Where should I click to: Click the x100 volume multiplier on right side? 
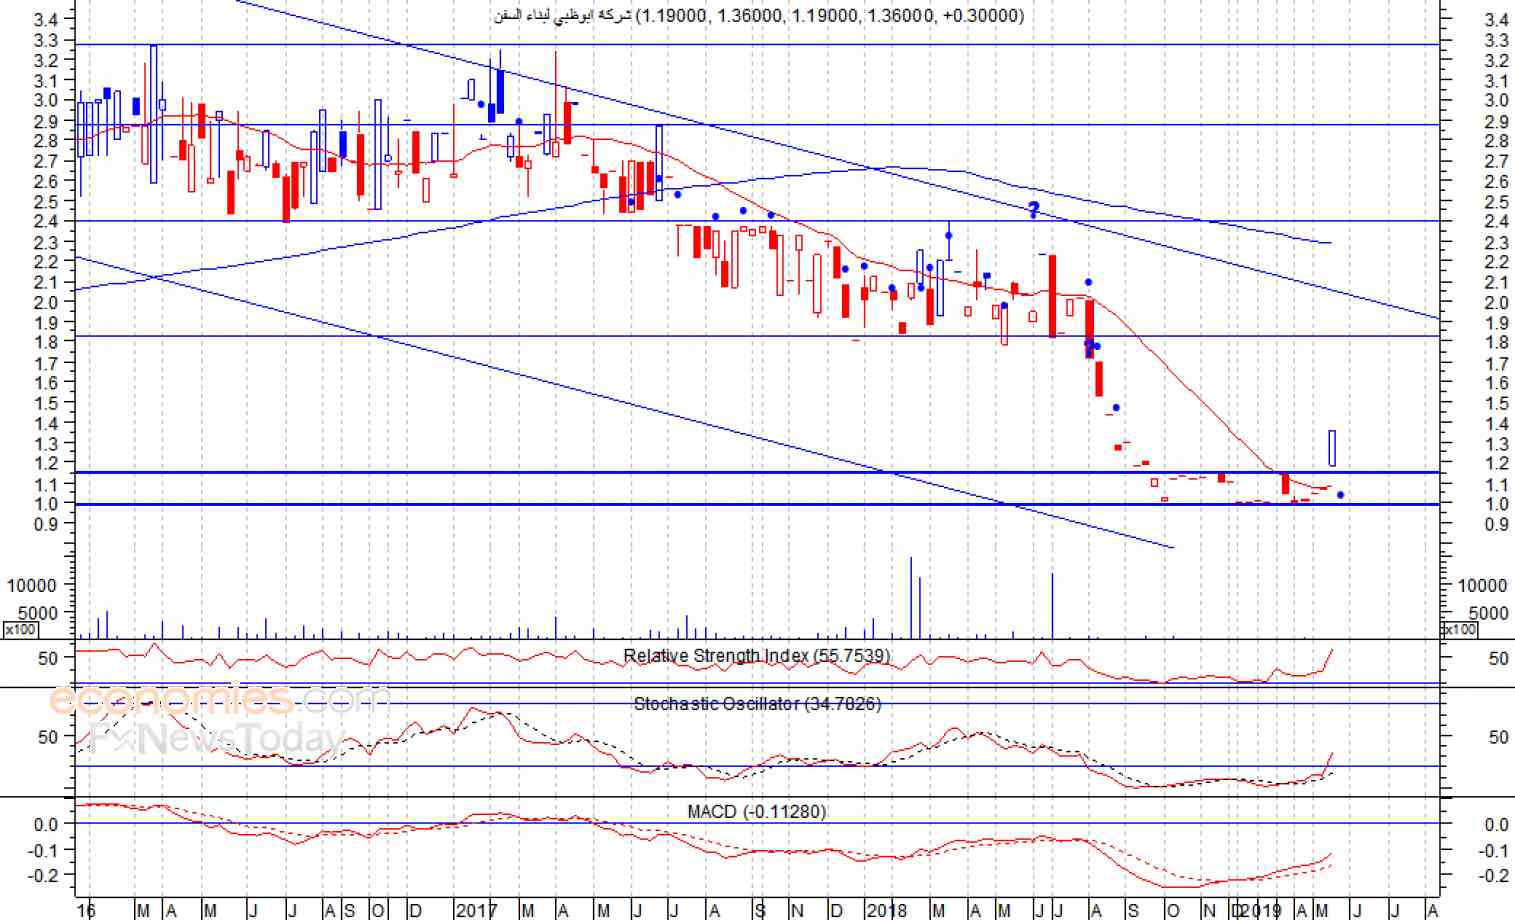1459,629
